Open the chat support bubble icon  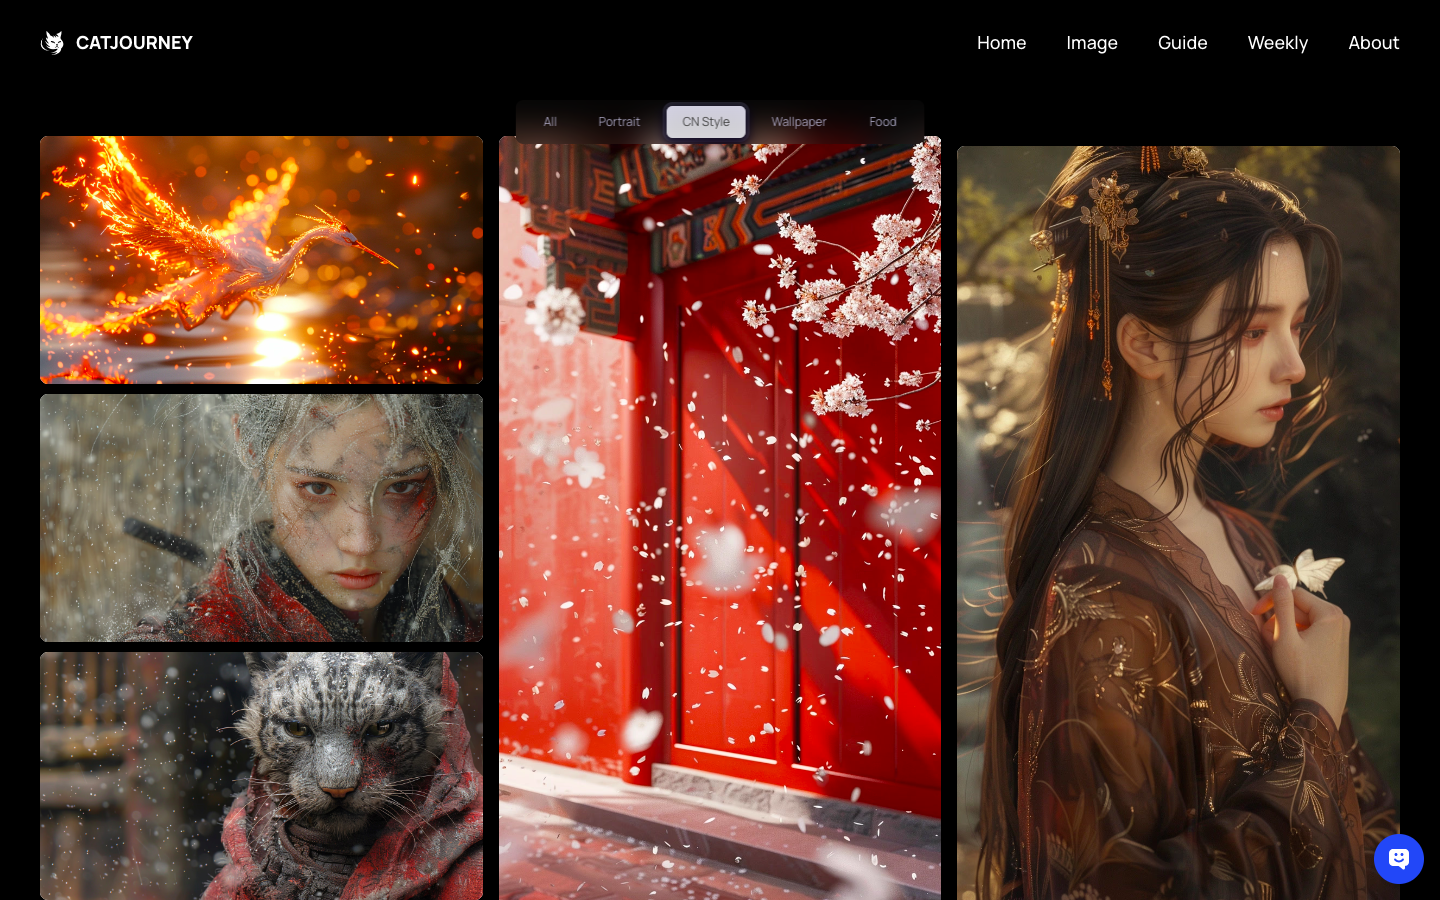1398,859
